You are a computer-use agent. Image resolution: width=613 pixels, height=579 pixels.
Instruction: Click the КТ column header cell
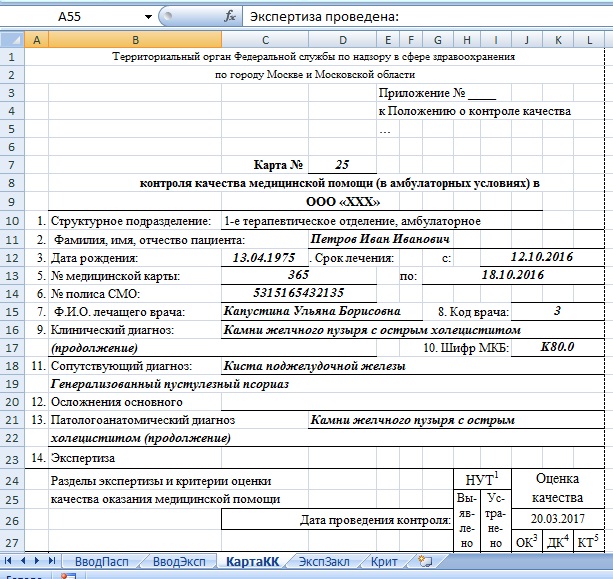pos(589,541)
